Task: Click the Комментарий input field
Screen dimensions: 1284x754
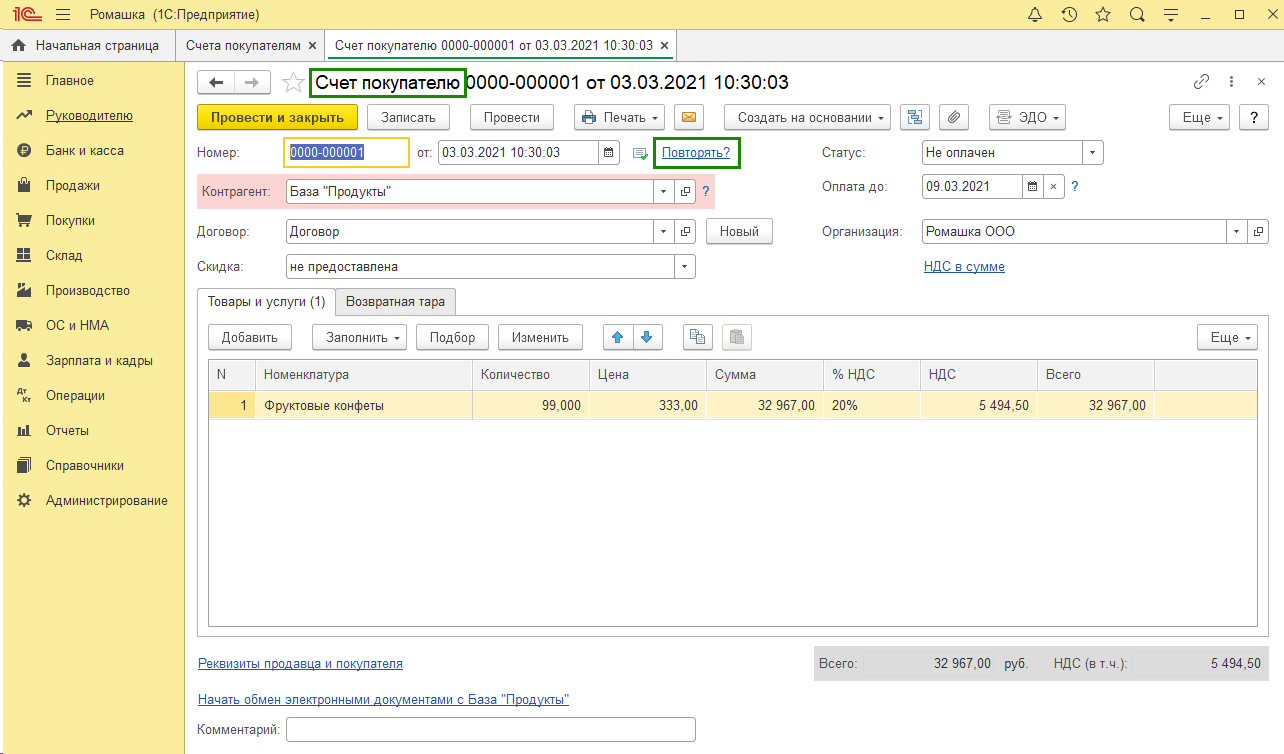Action: coord(490,730)
